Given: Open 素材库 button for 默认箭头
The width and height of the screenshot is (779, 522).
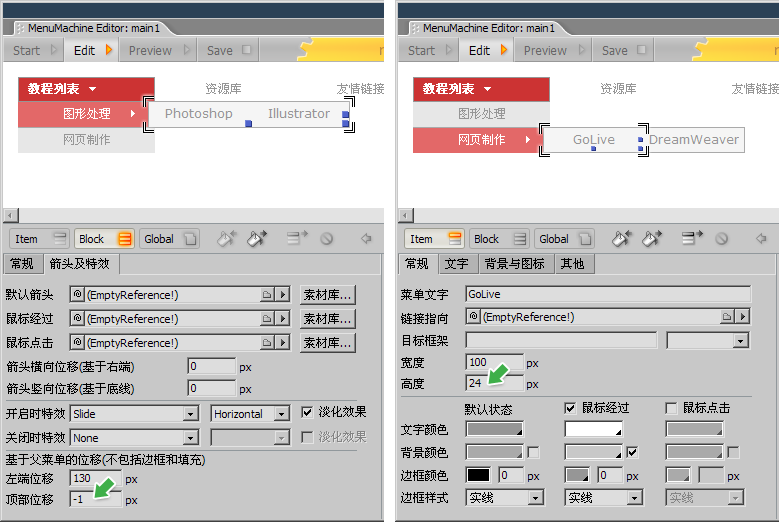Looking at the screenshot, I should (x=327, y=295).
